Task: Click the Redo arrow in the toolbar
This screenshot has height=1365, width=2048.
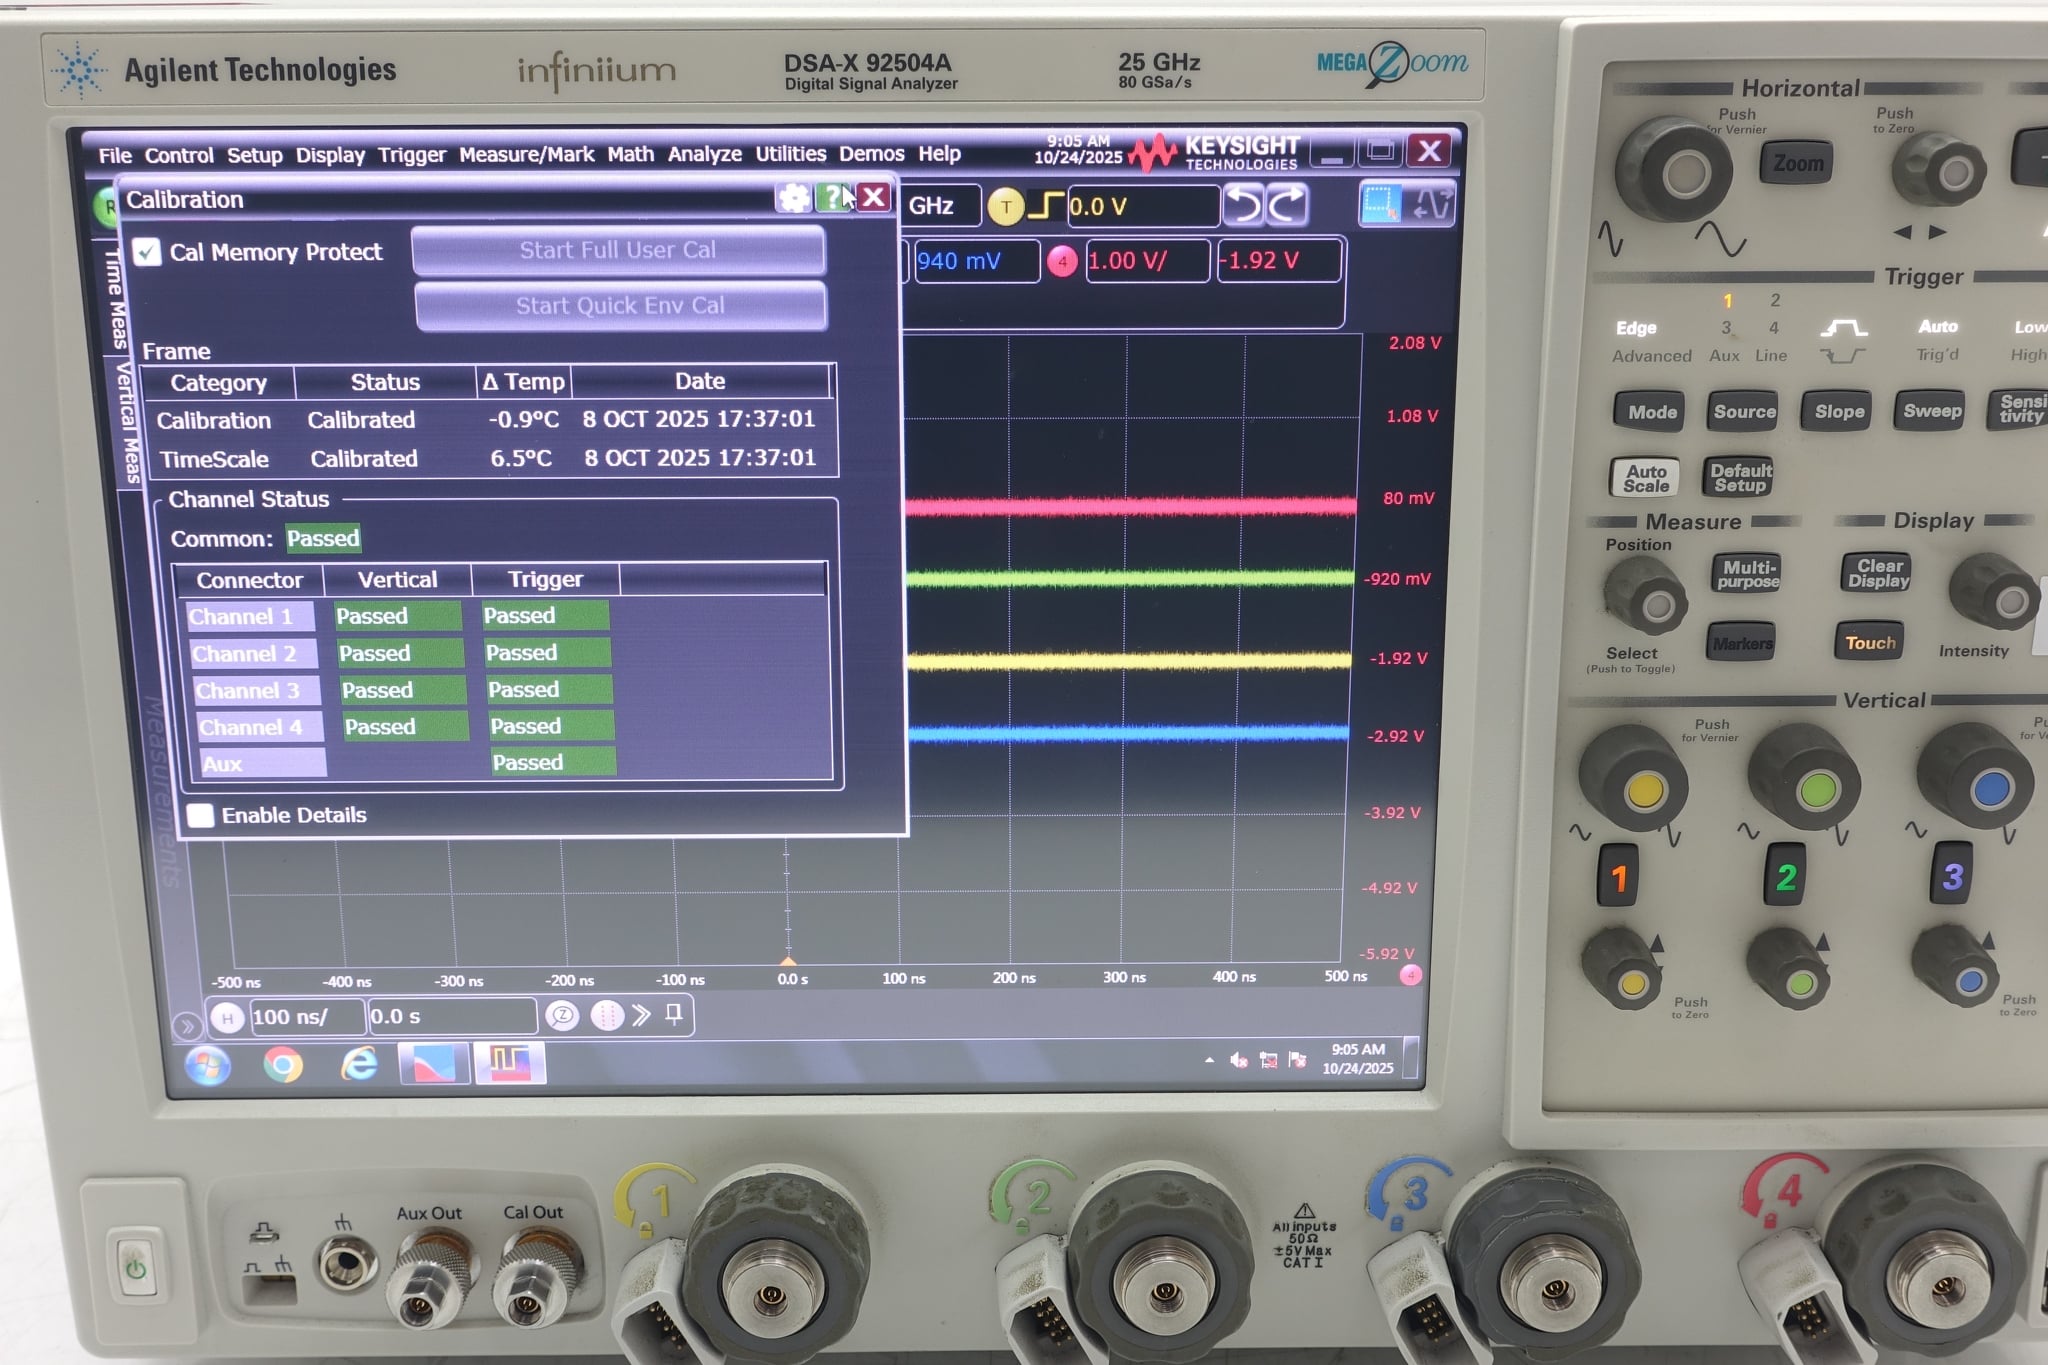Action: pos(1287,205)
